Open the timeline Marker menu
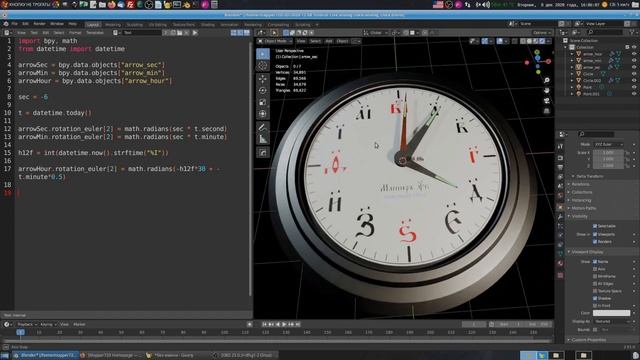The width and height of the screenshot is (640, 360). (x=79, y=324)
